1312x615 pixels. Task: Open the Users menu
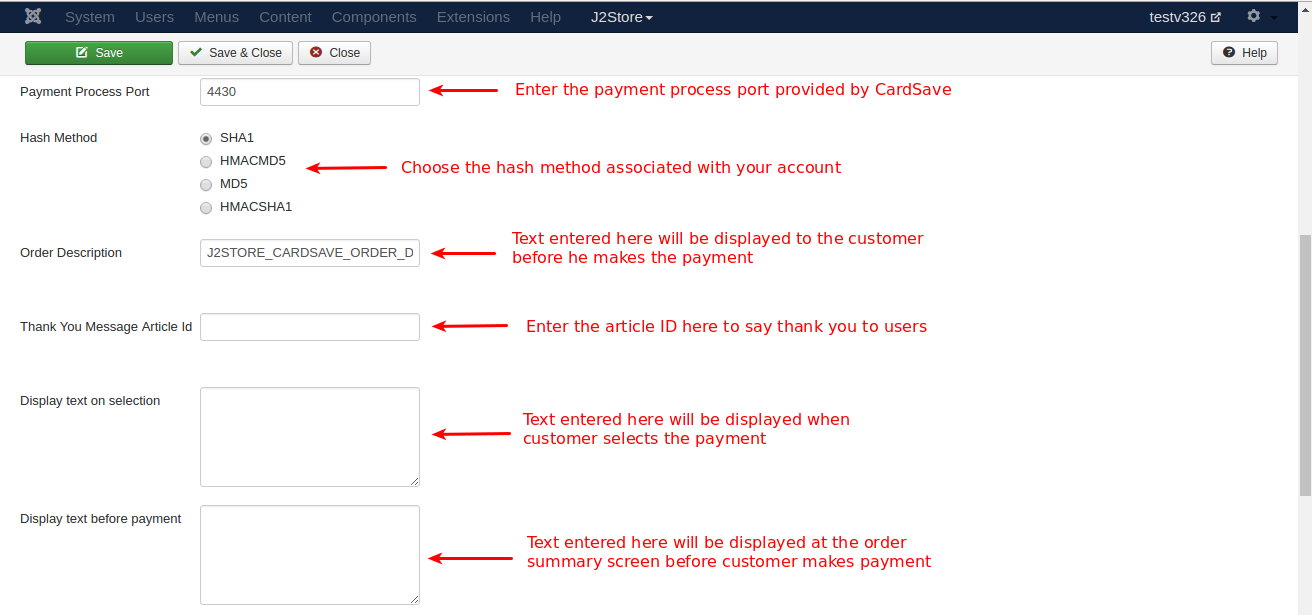tap(154, 17)
